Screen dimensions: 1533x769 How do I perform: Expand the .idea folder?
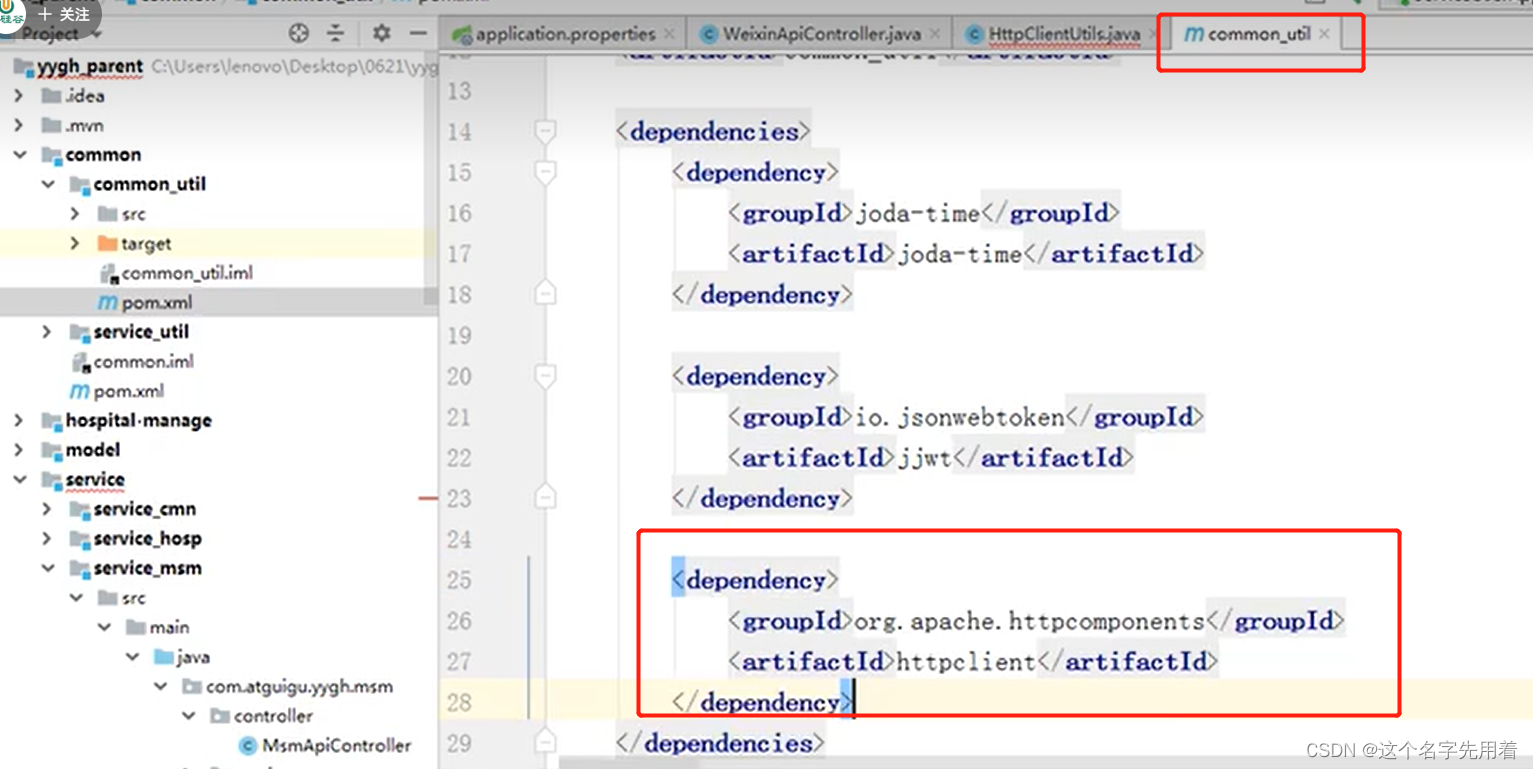click(19, 96)
